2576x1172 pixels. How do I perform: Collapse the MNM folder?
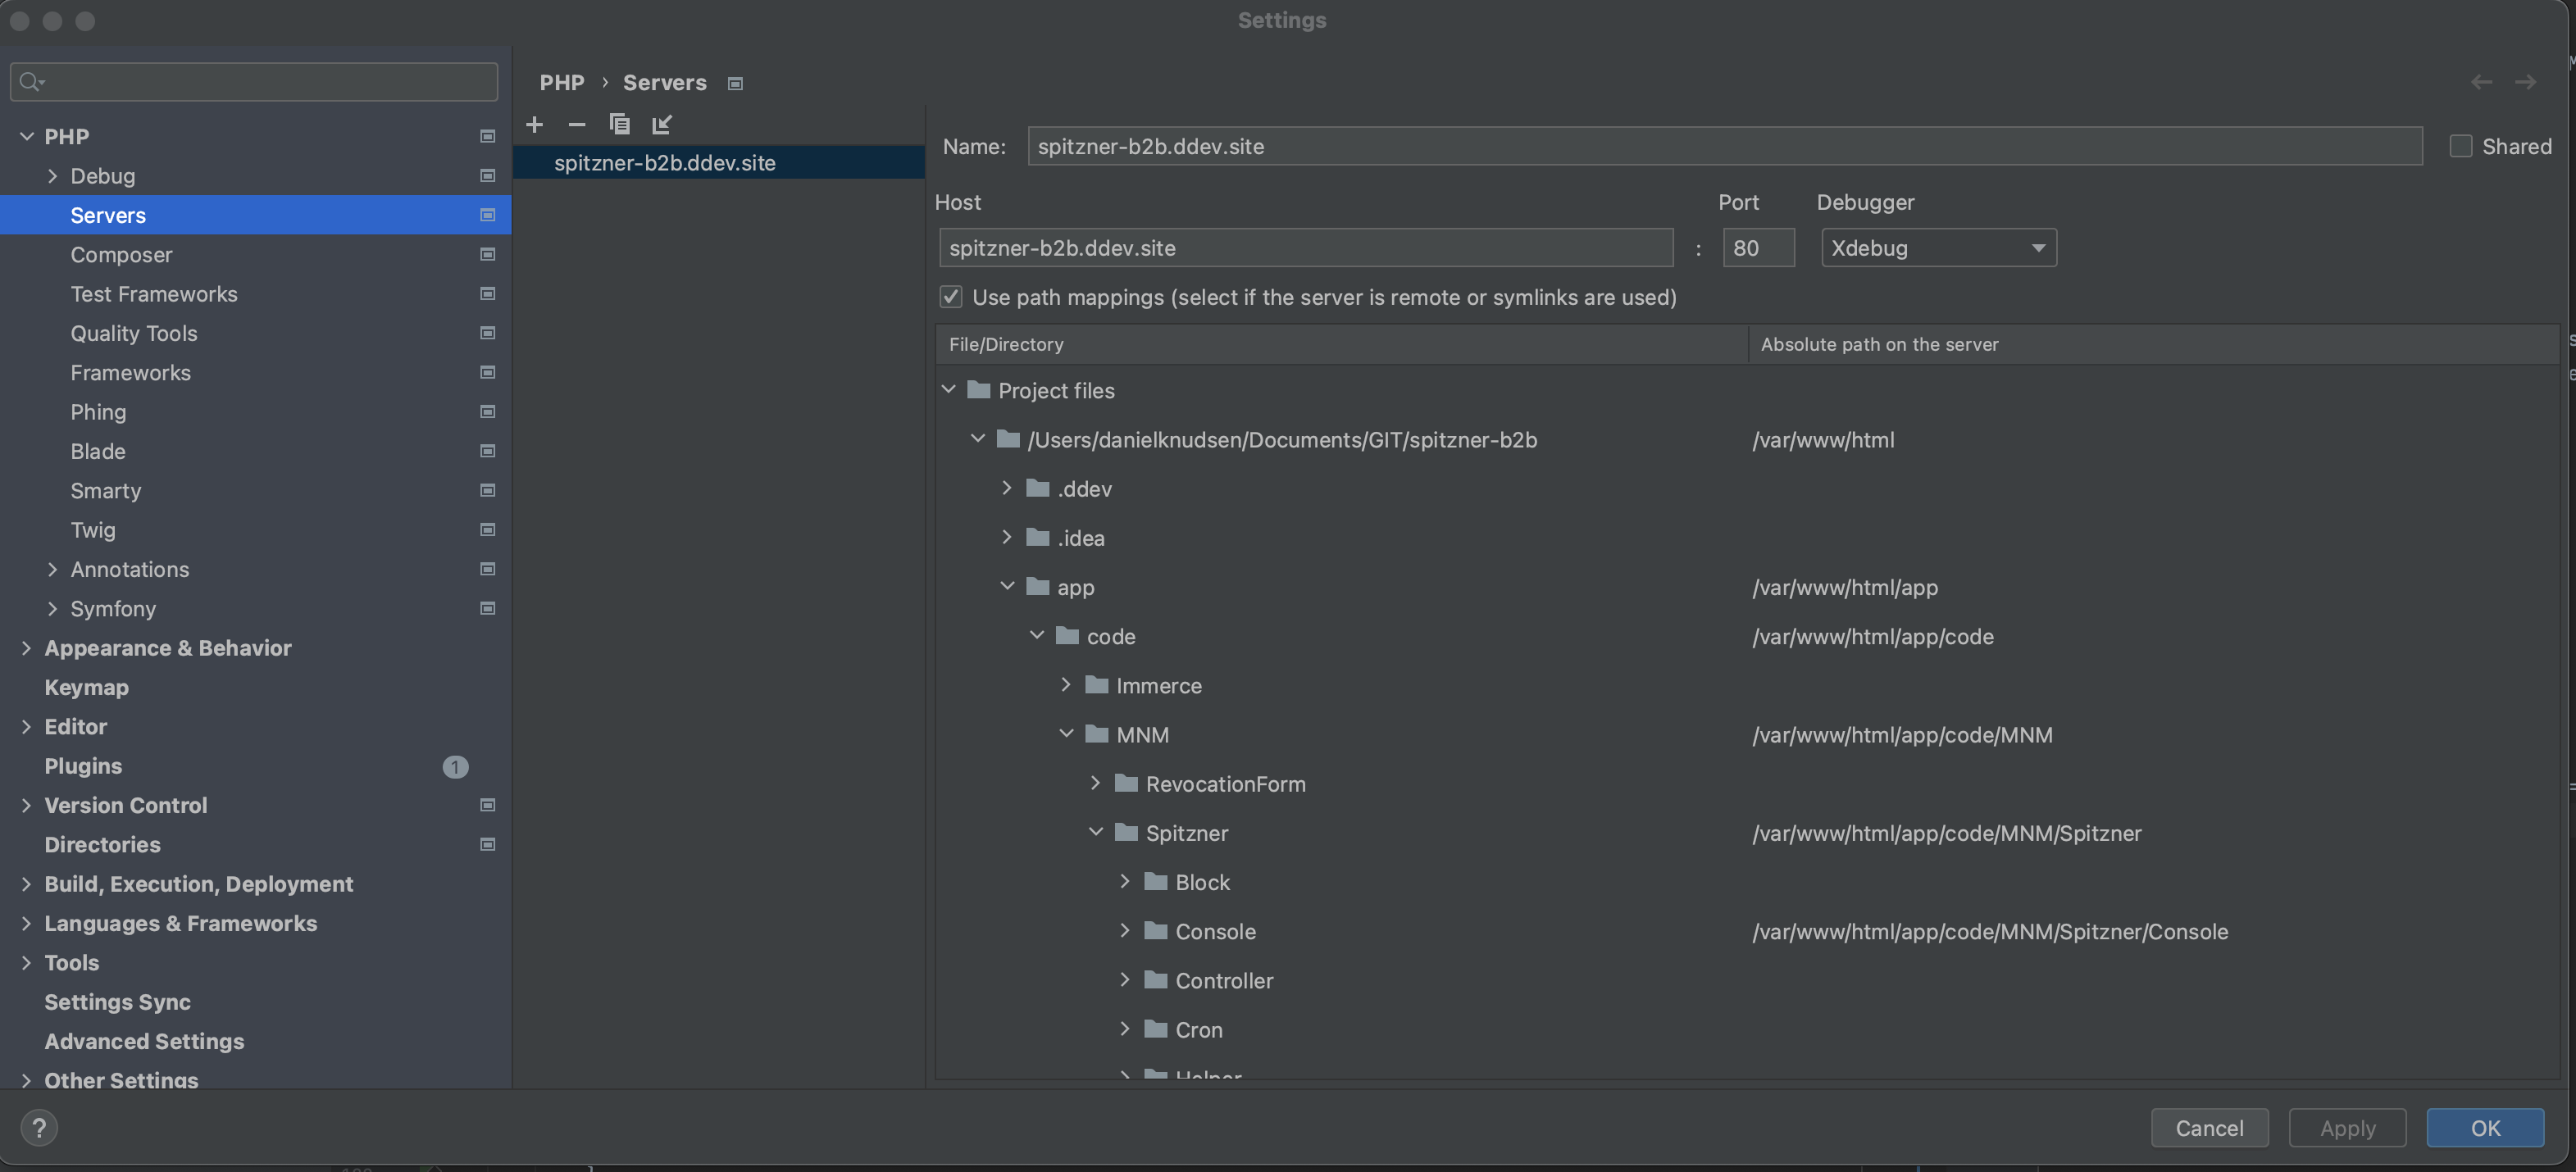1066,735
